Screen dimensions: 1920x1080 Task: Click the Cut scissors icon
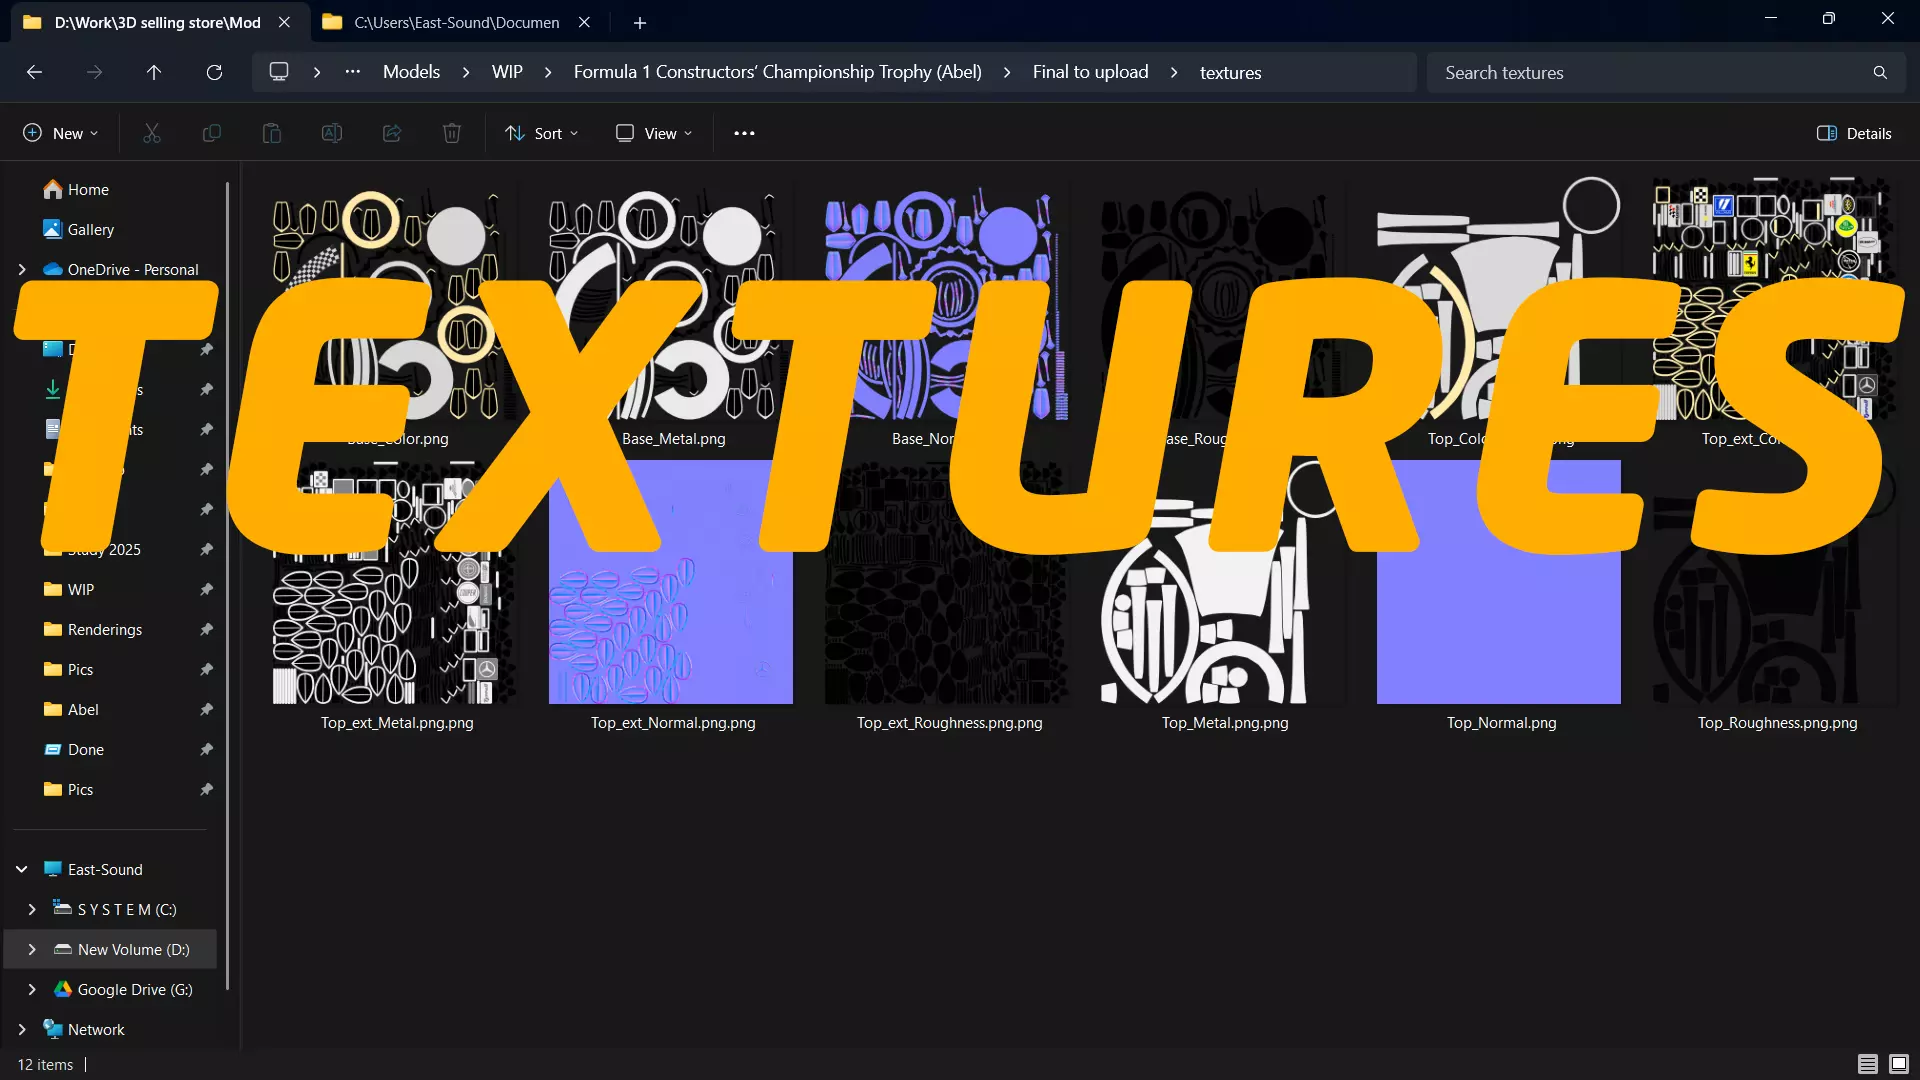(x=152, y=133)
